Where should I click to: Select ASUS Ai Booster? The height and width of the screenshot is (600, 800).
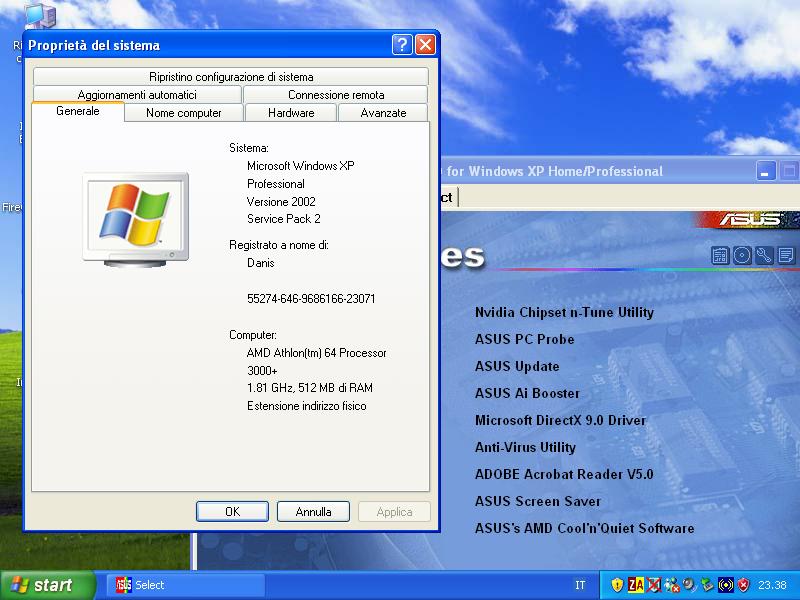tap(527, 393)
